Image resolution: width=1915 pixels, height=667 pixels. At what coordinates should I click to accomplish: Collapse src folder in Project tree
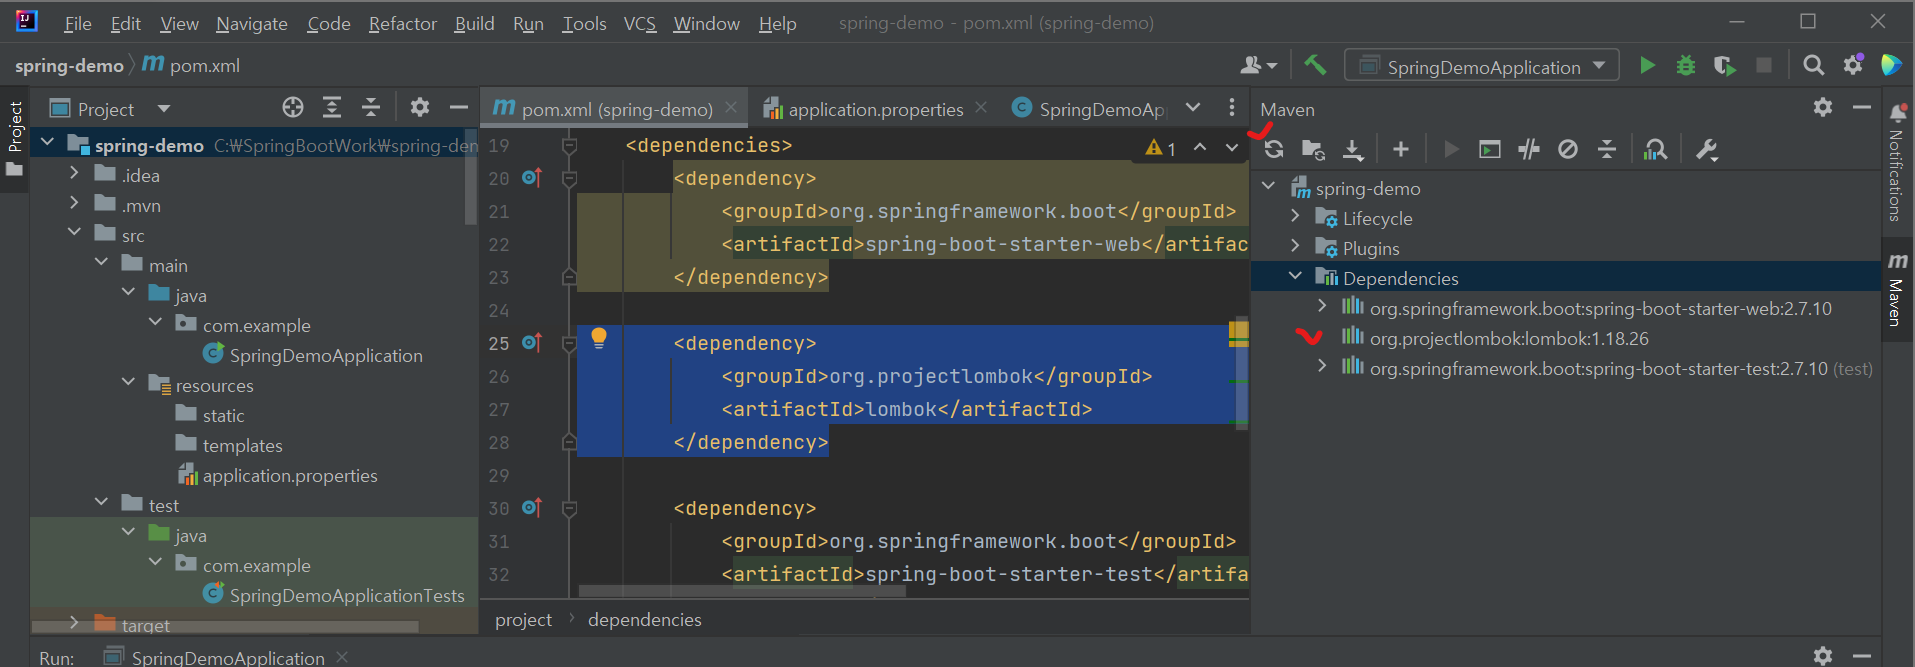point(74,233)
